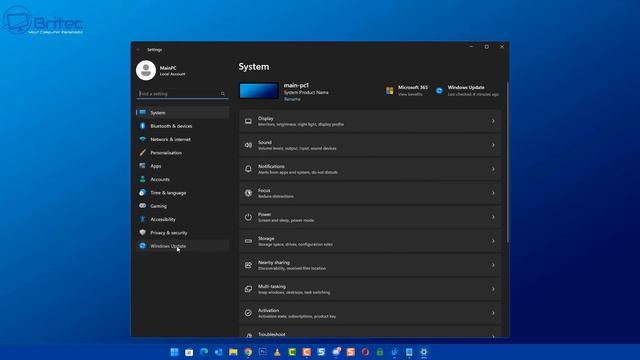Image resolution: width=640 pixels, height=360 pixels.
Task: Click the Settings back arrow
Action: tap(138, 49)
